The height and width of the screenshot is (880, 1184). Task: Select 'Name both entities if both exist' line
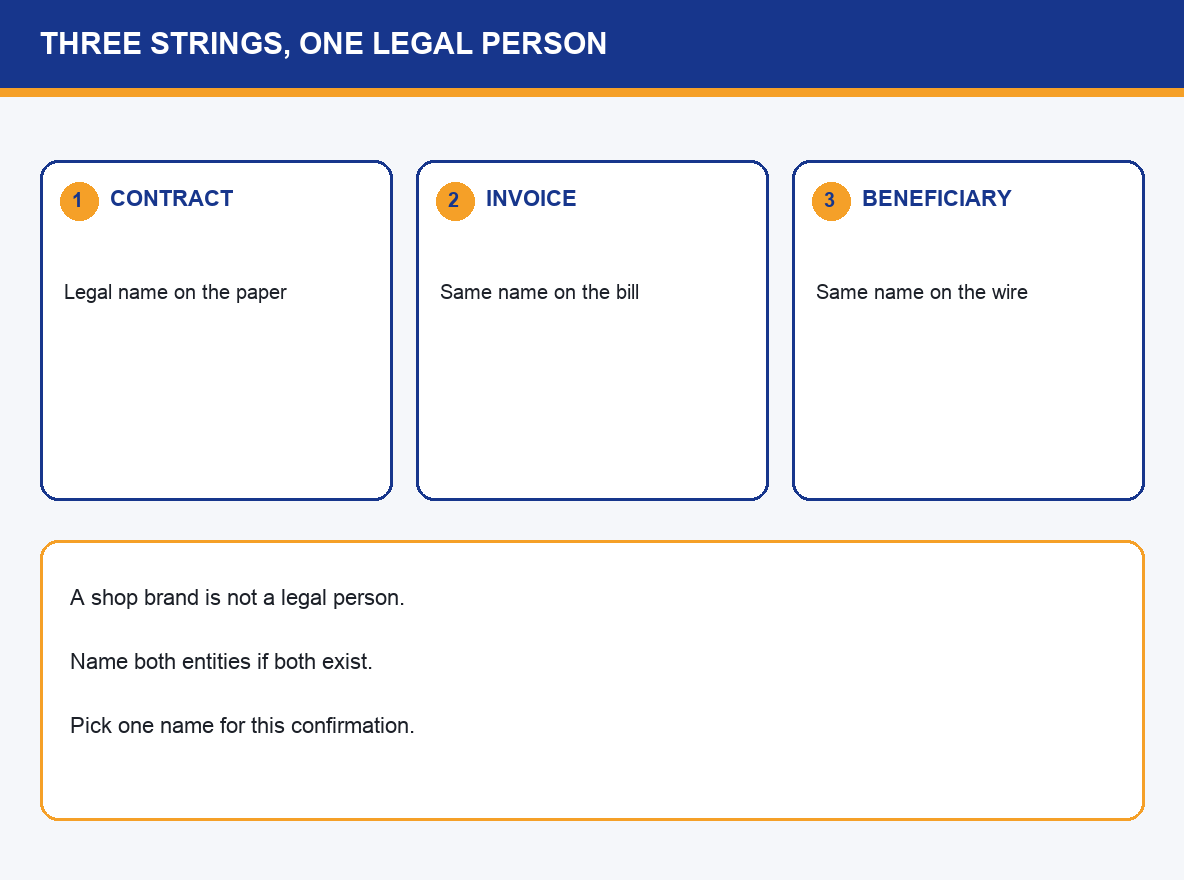click(x=221, y=662)
